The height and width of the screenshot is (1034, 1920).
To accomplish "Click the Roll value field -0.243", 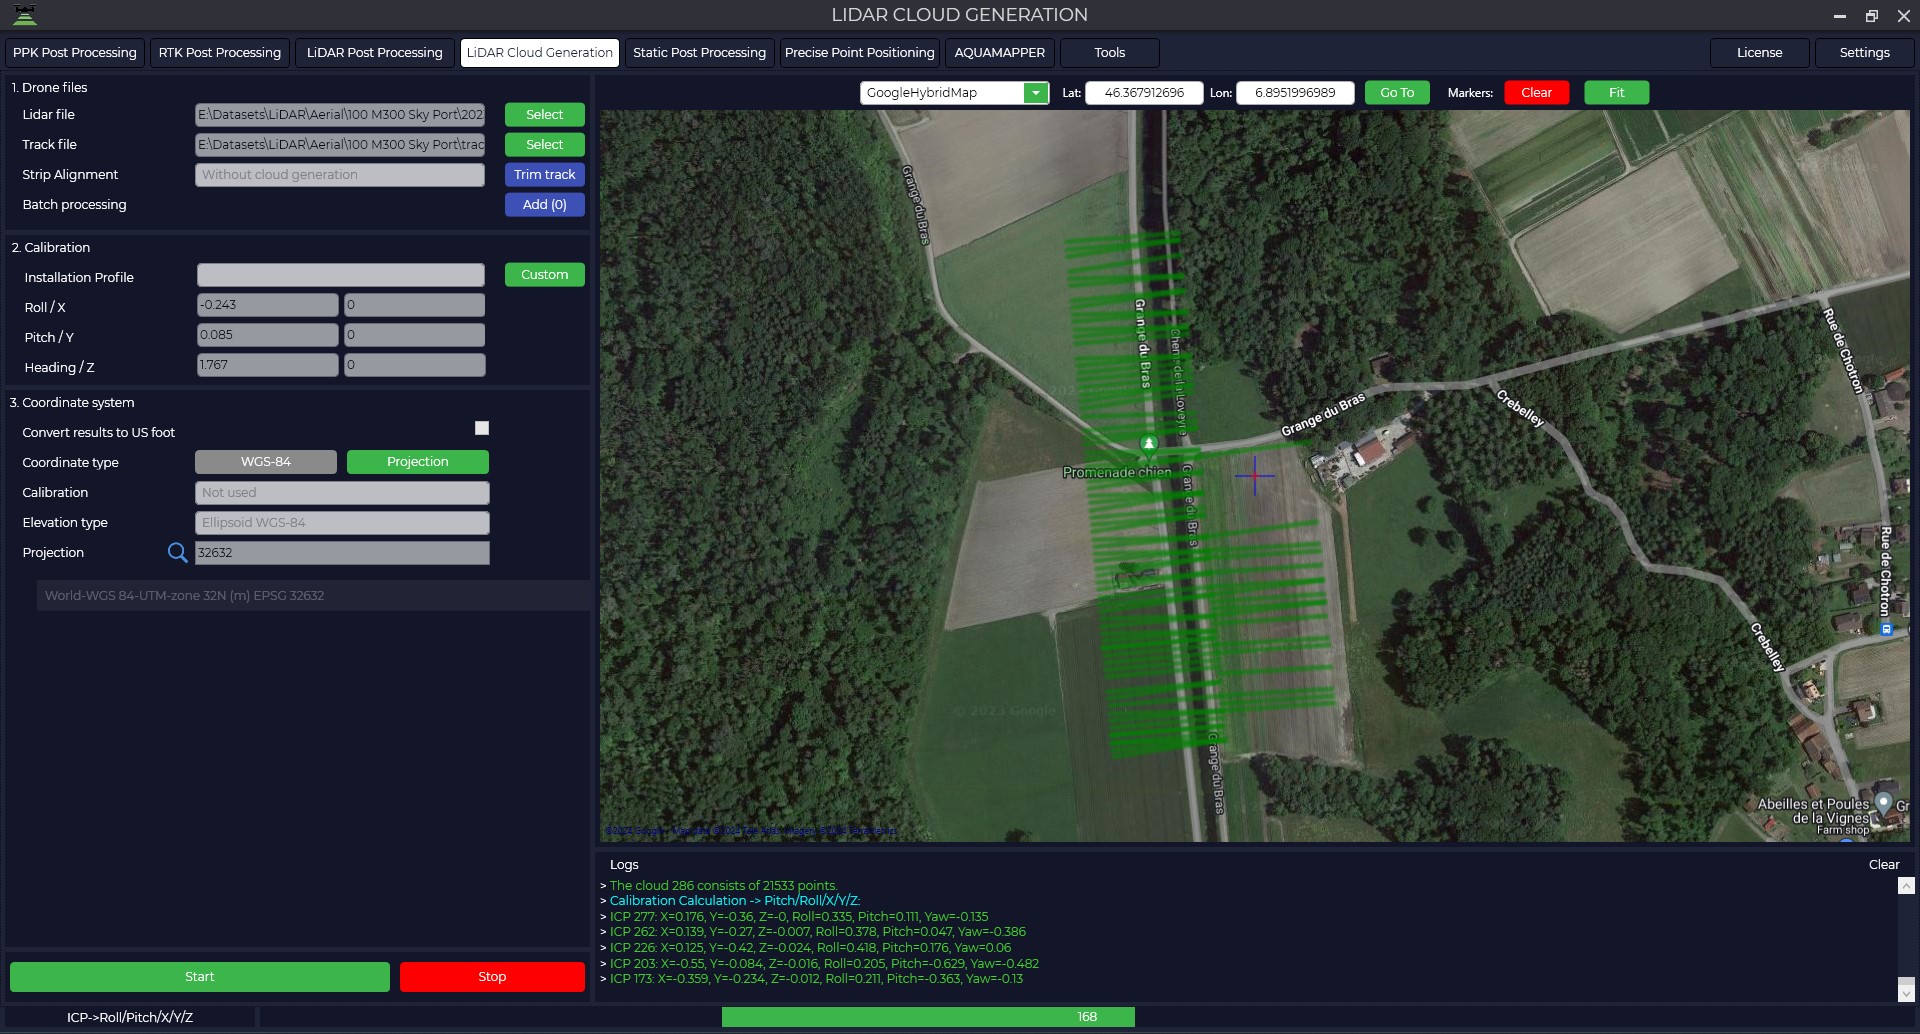I will coord(267,305).
